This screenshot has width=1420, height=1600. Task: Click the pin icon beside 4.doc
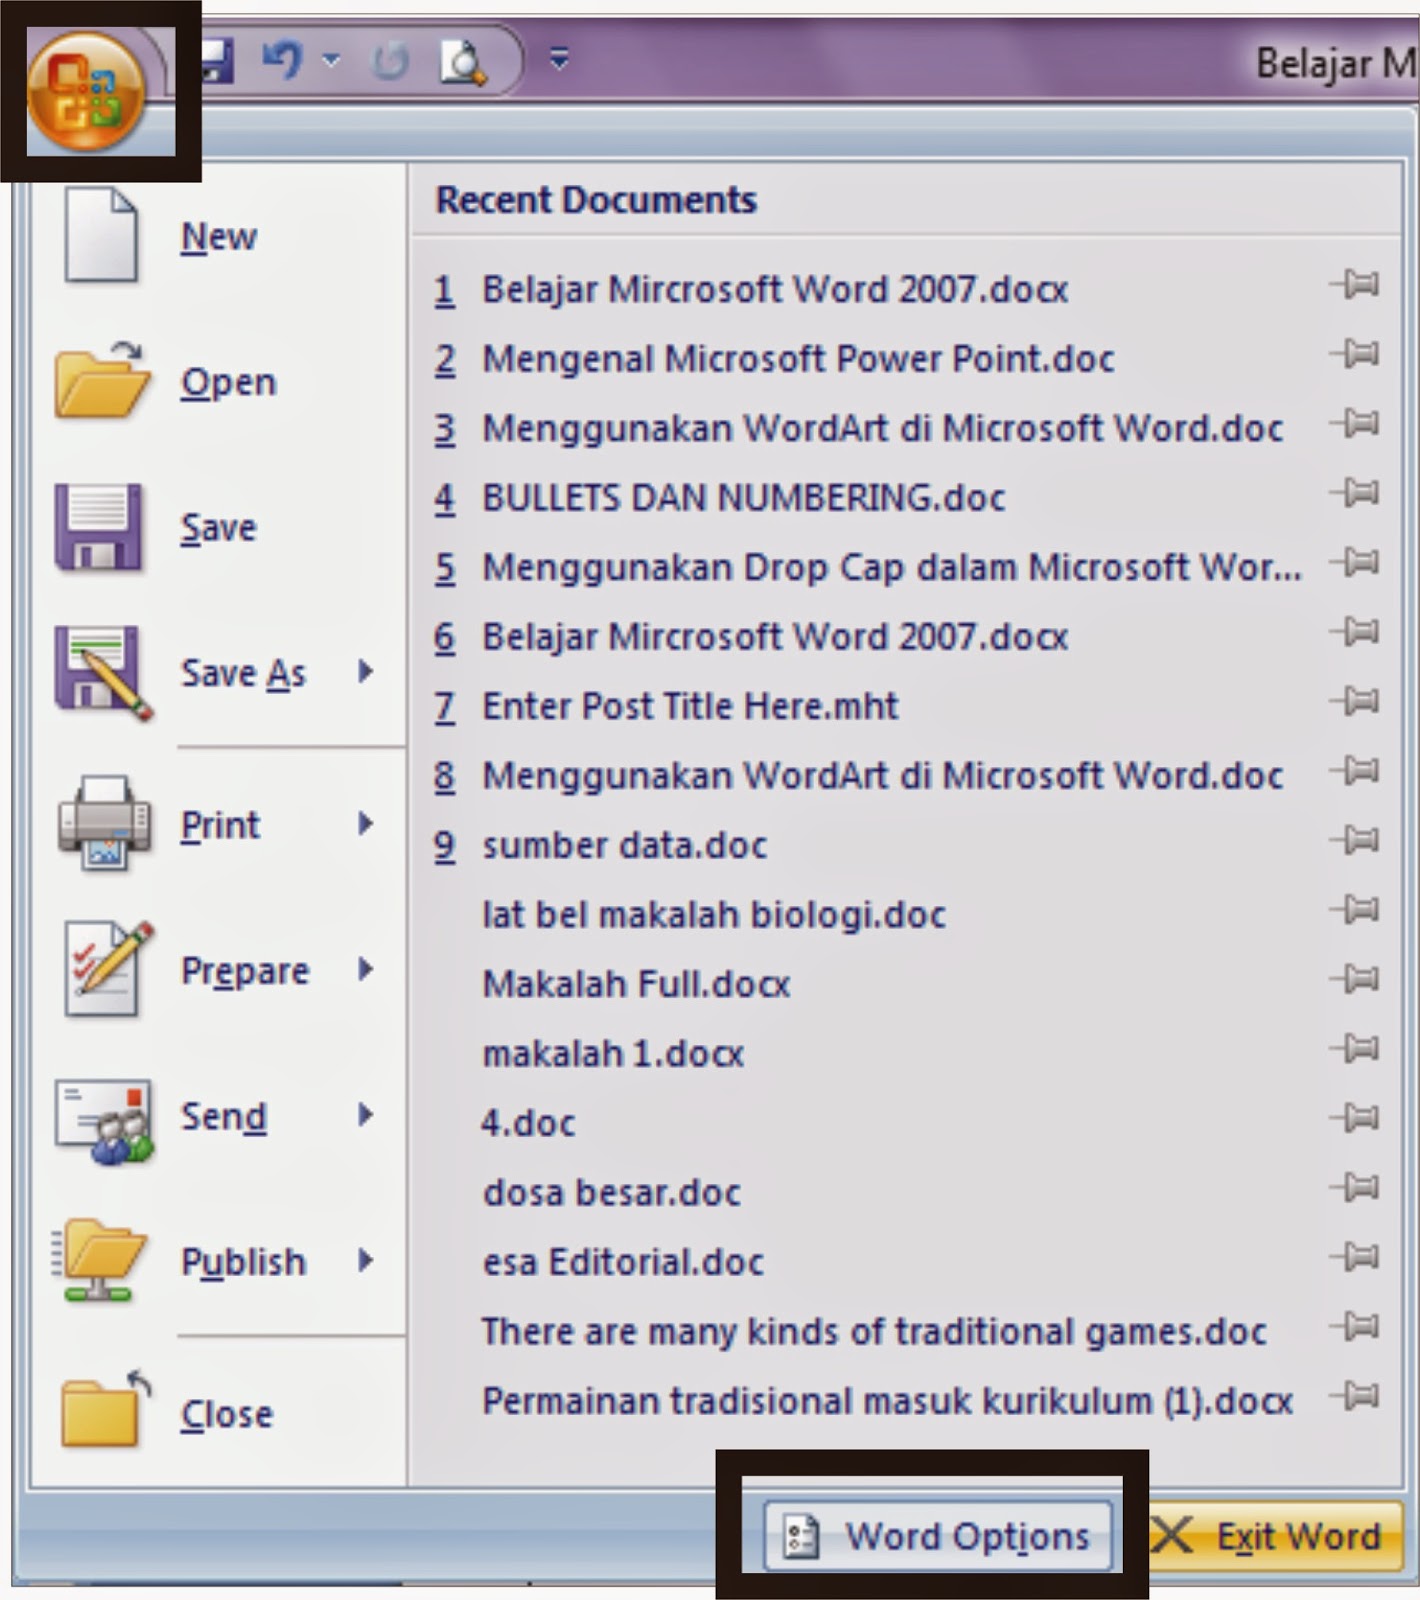(x=1355, y=1118)
